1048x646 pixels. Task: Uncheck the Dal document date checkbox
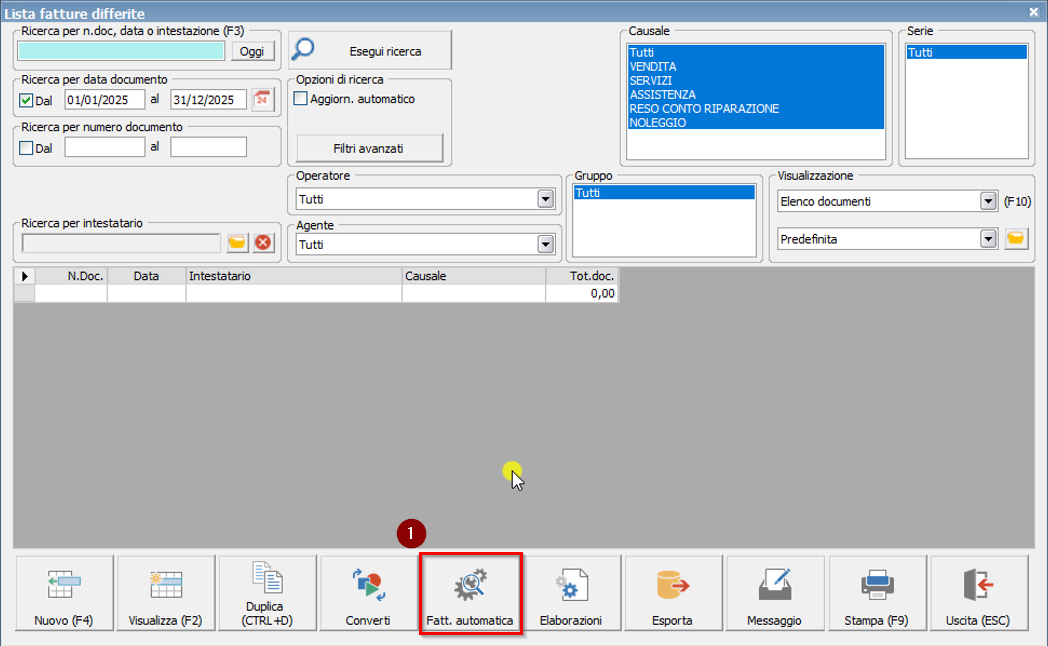click(27, 100)
